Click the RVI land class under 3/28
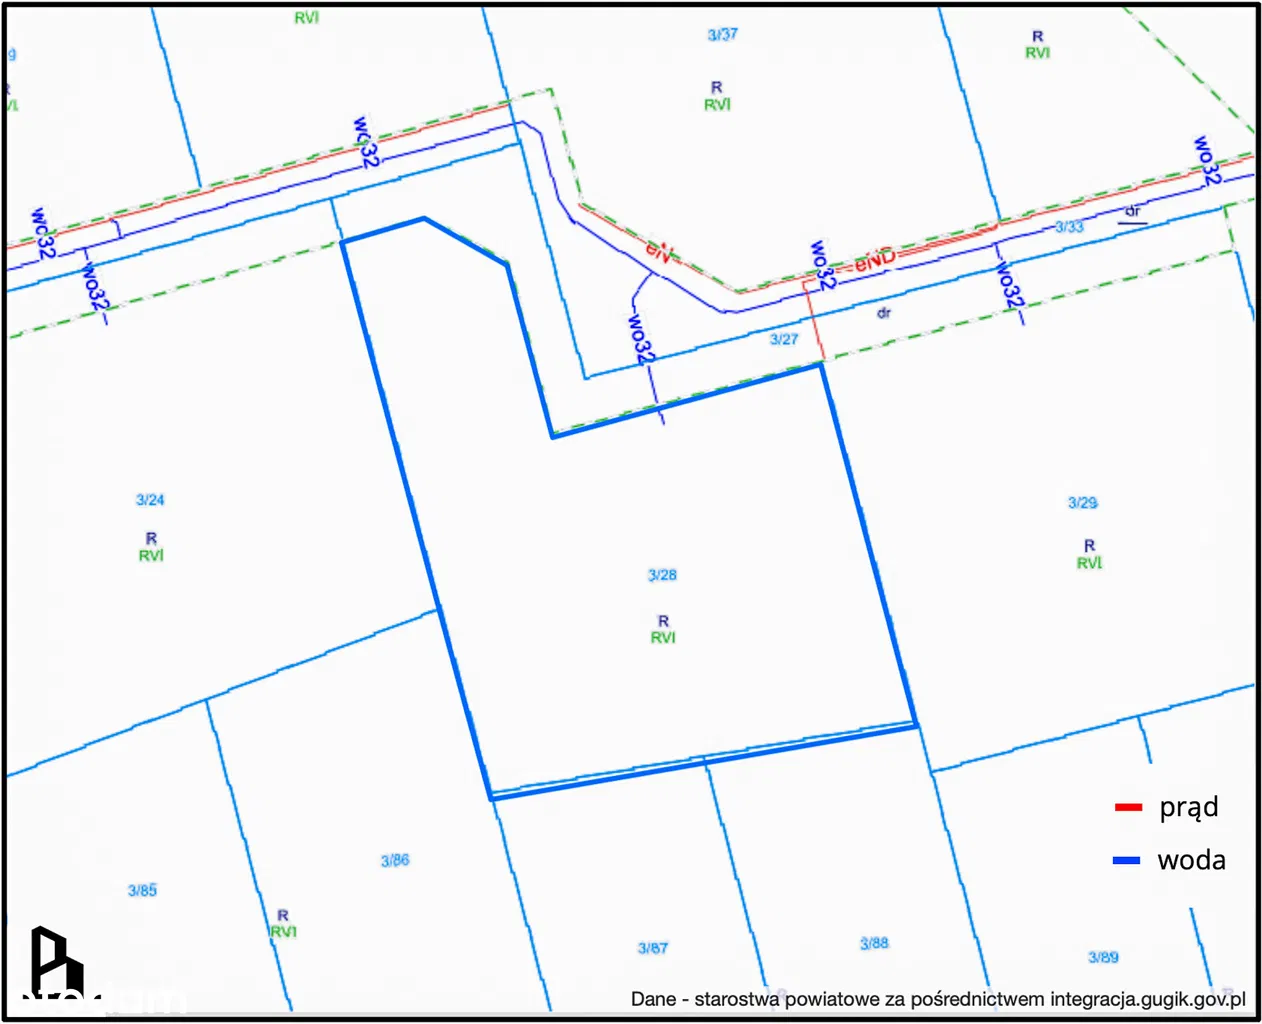 [x=663, y=637]
